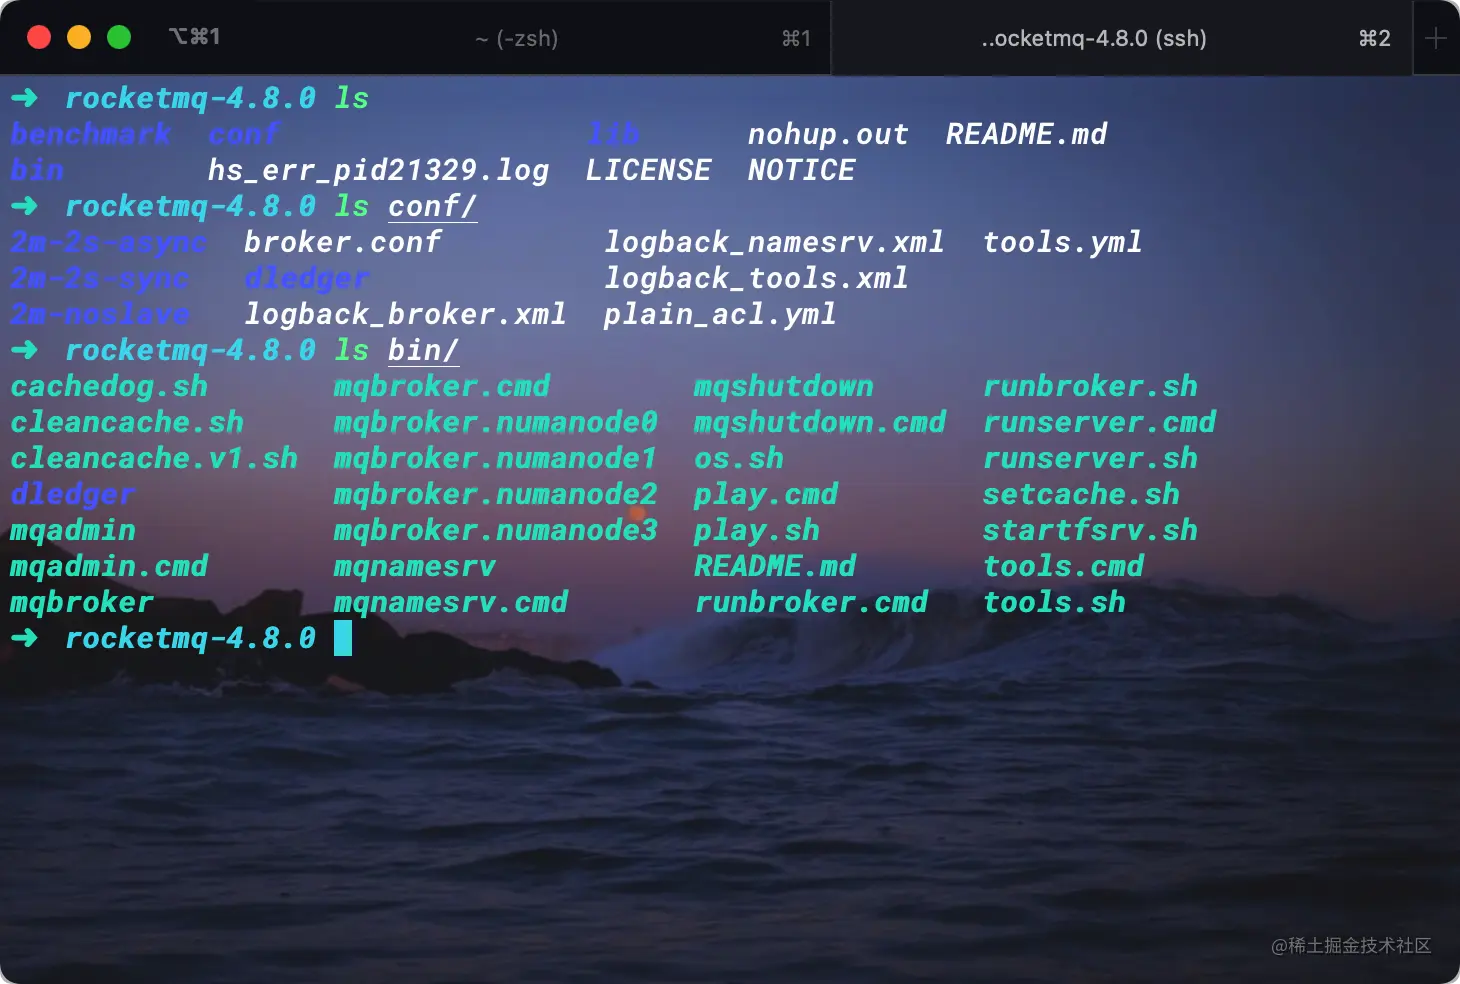Click the new tab plus button

pos(1437,38)
